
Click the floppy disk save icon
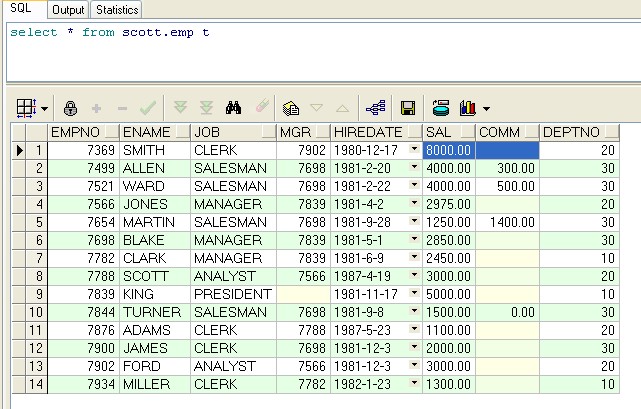click(408, 108)
